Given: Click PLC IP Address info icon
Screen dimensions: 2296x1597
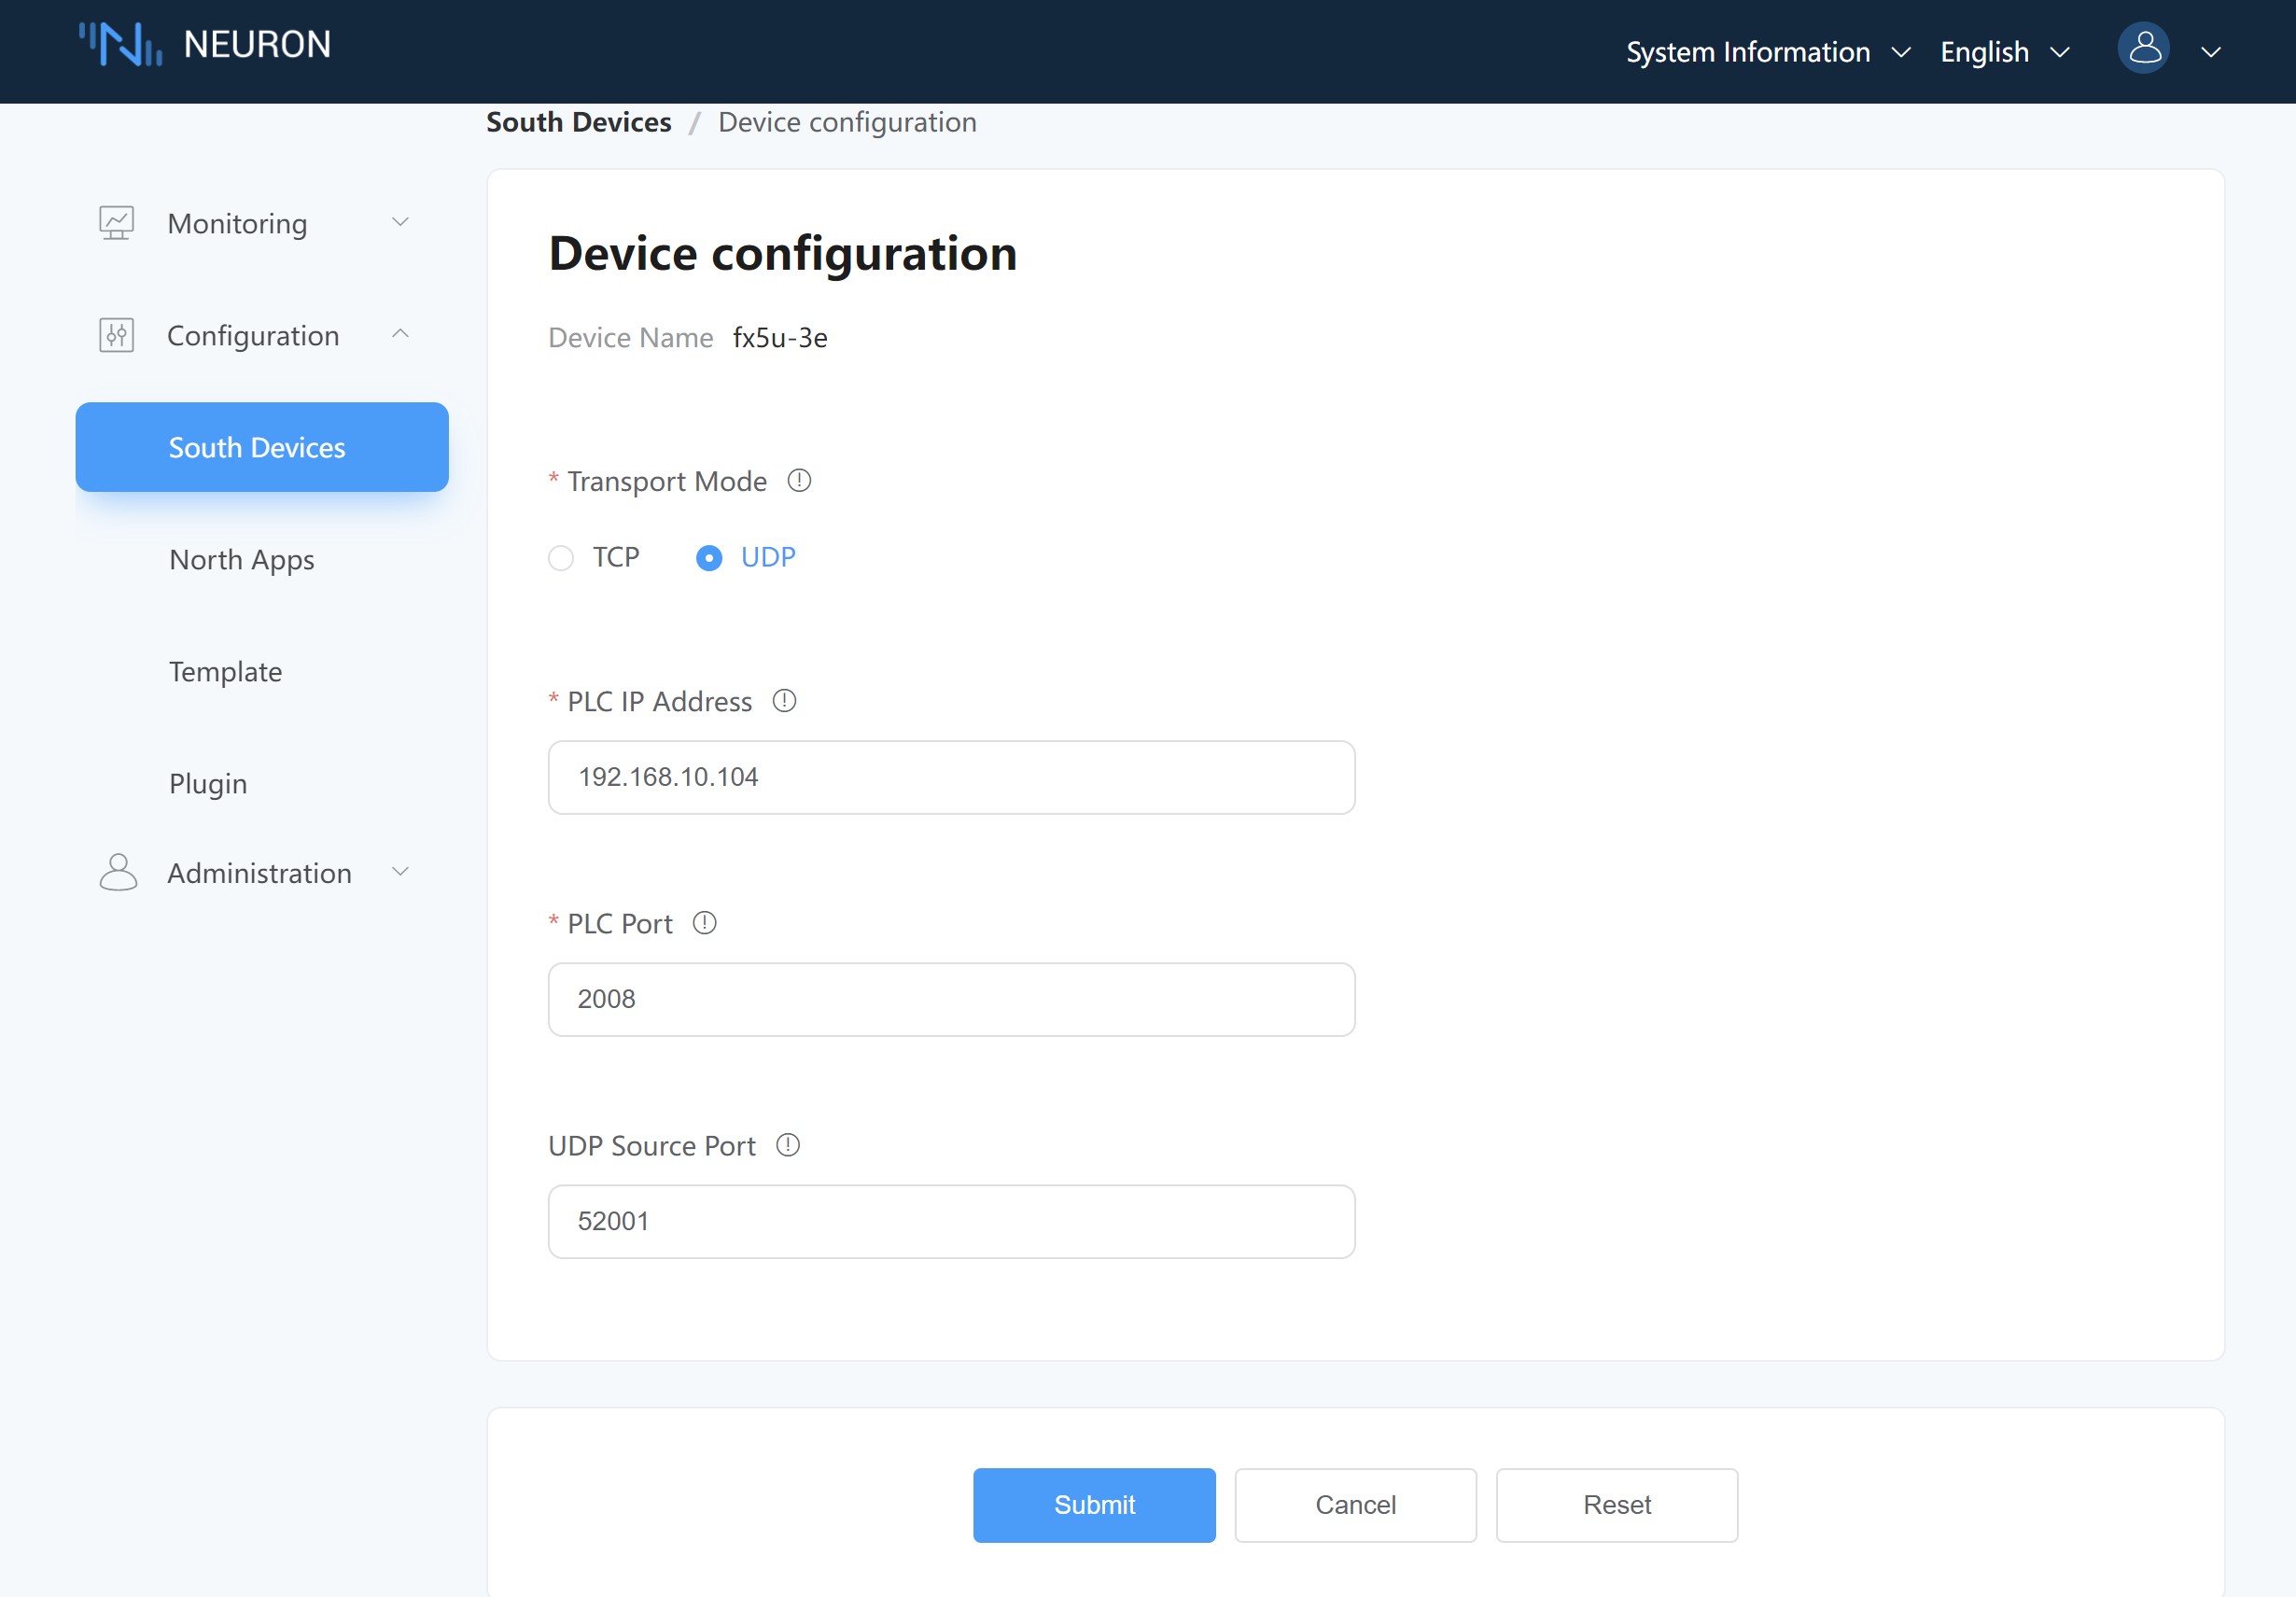Looking at the screenshot, I should pyautogui.click(x=784, y=701).
